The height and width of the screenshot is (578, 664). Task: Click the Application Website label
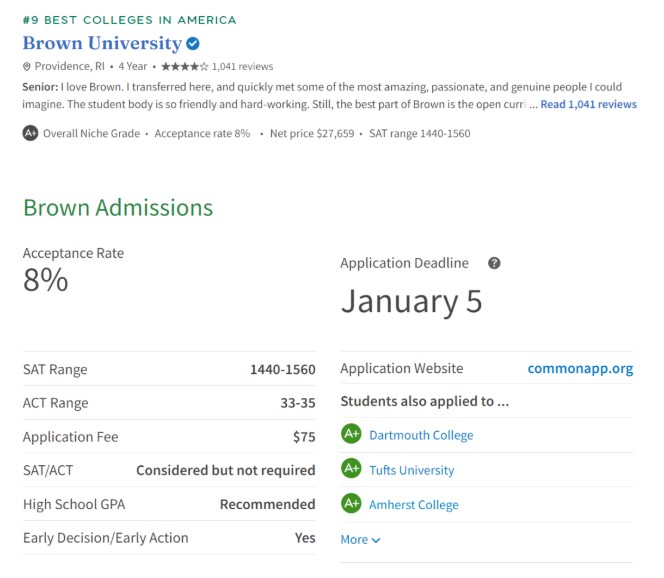(402, 368)
